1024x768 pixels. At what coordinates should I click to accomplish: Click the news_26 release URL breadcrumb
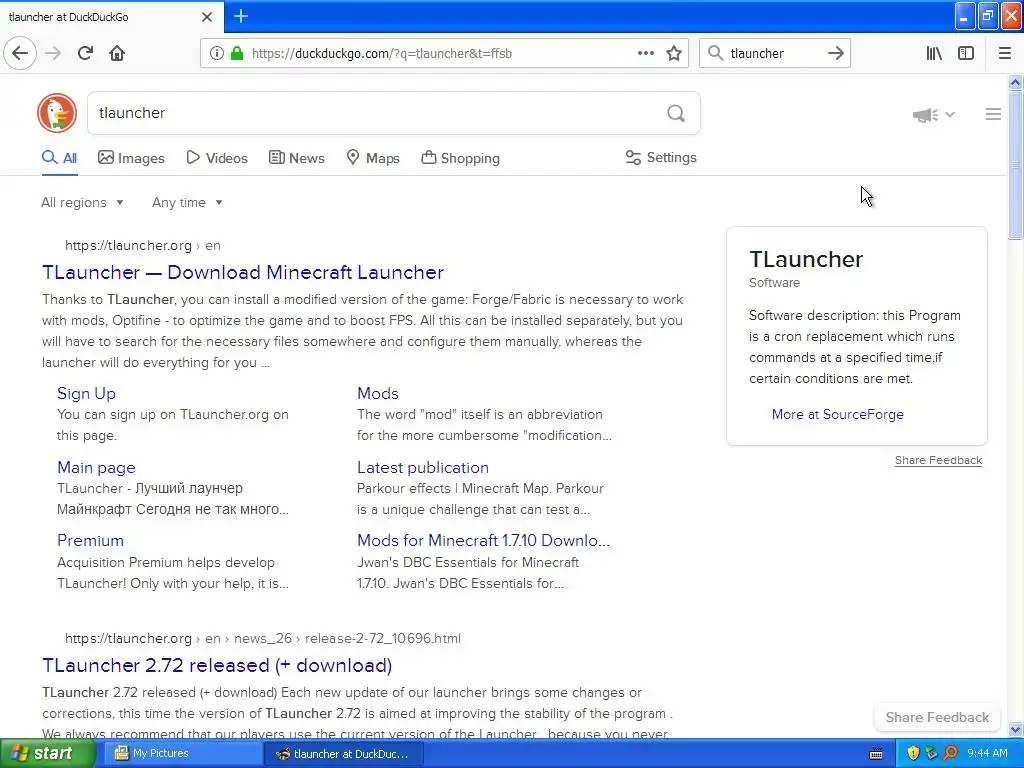click(263, 639)
